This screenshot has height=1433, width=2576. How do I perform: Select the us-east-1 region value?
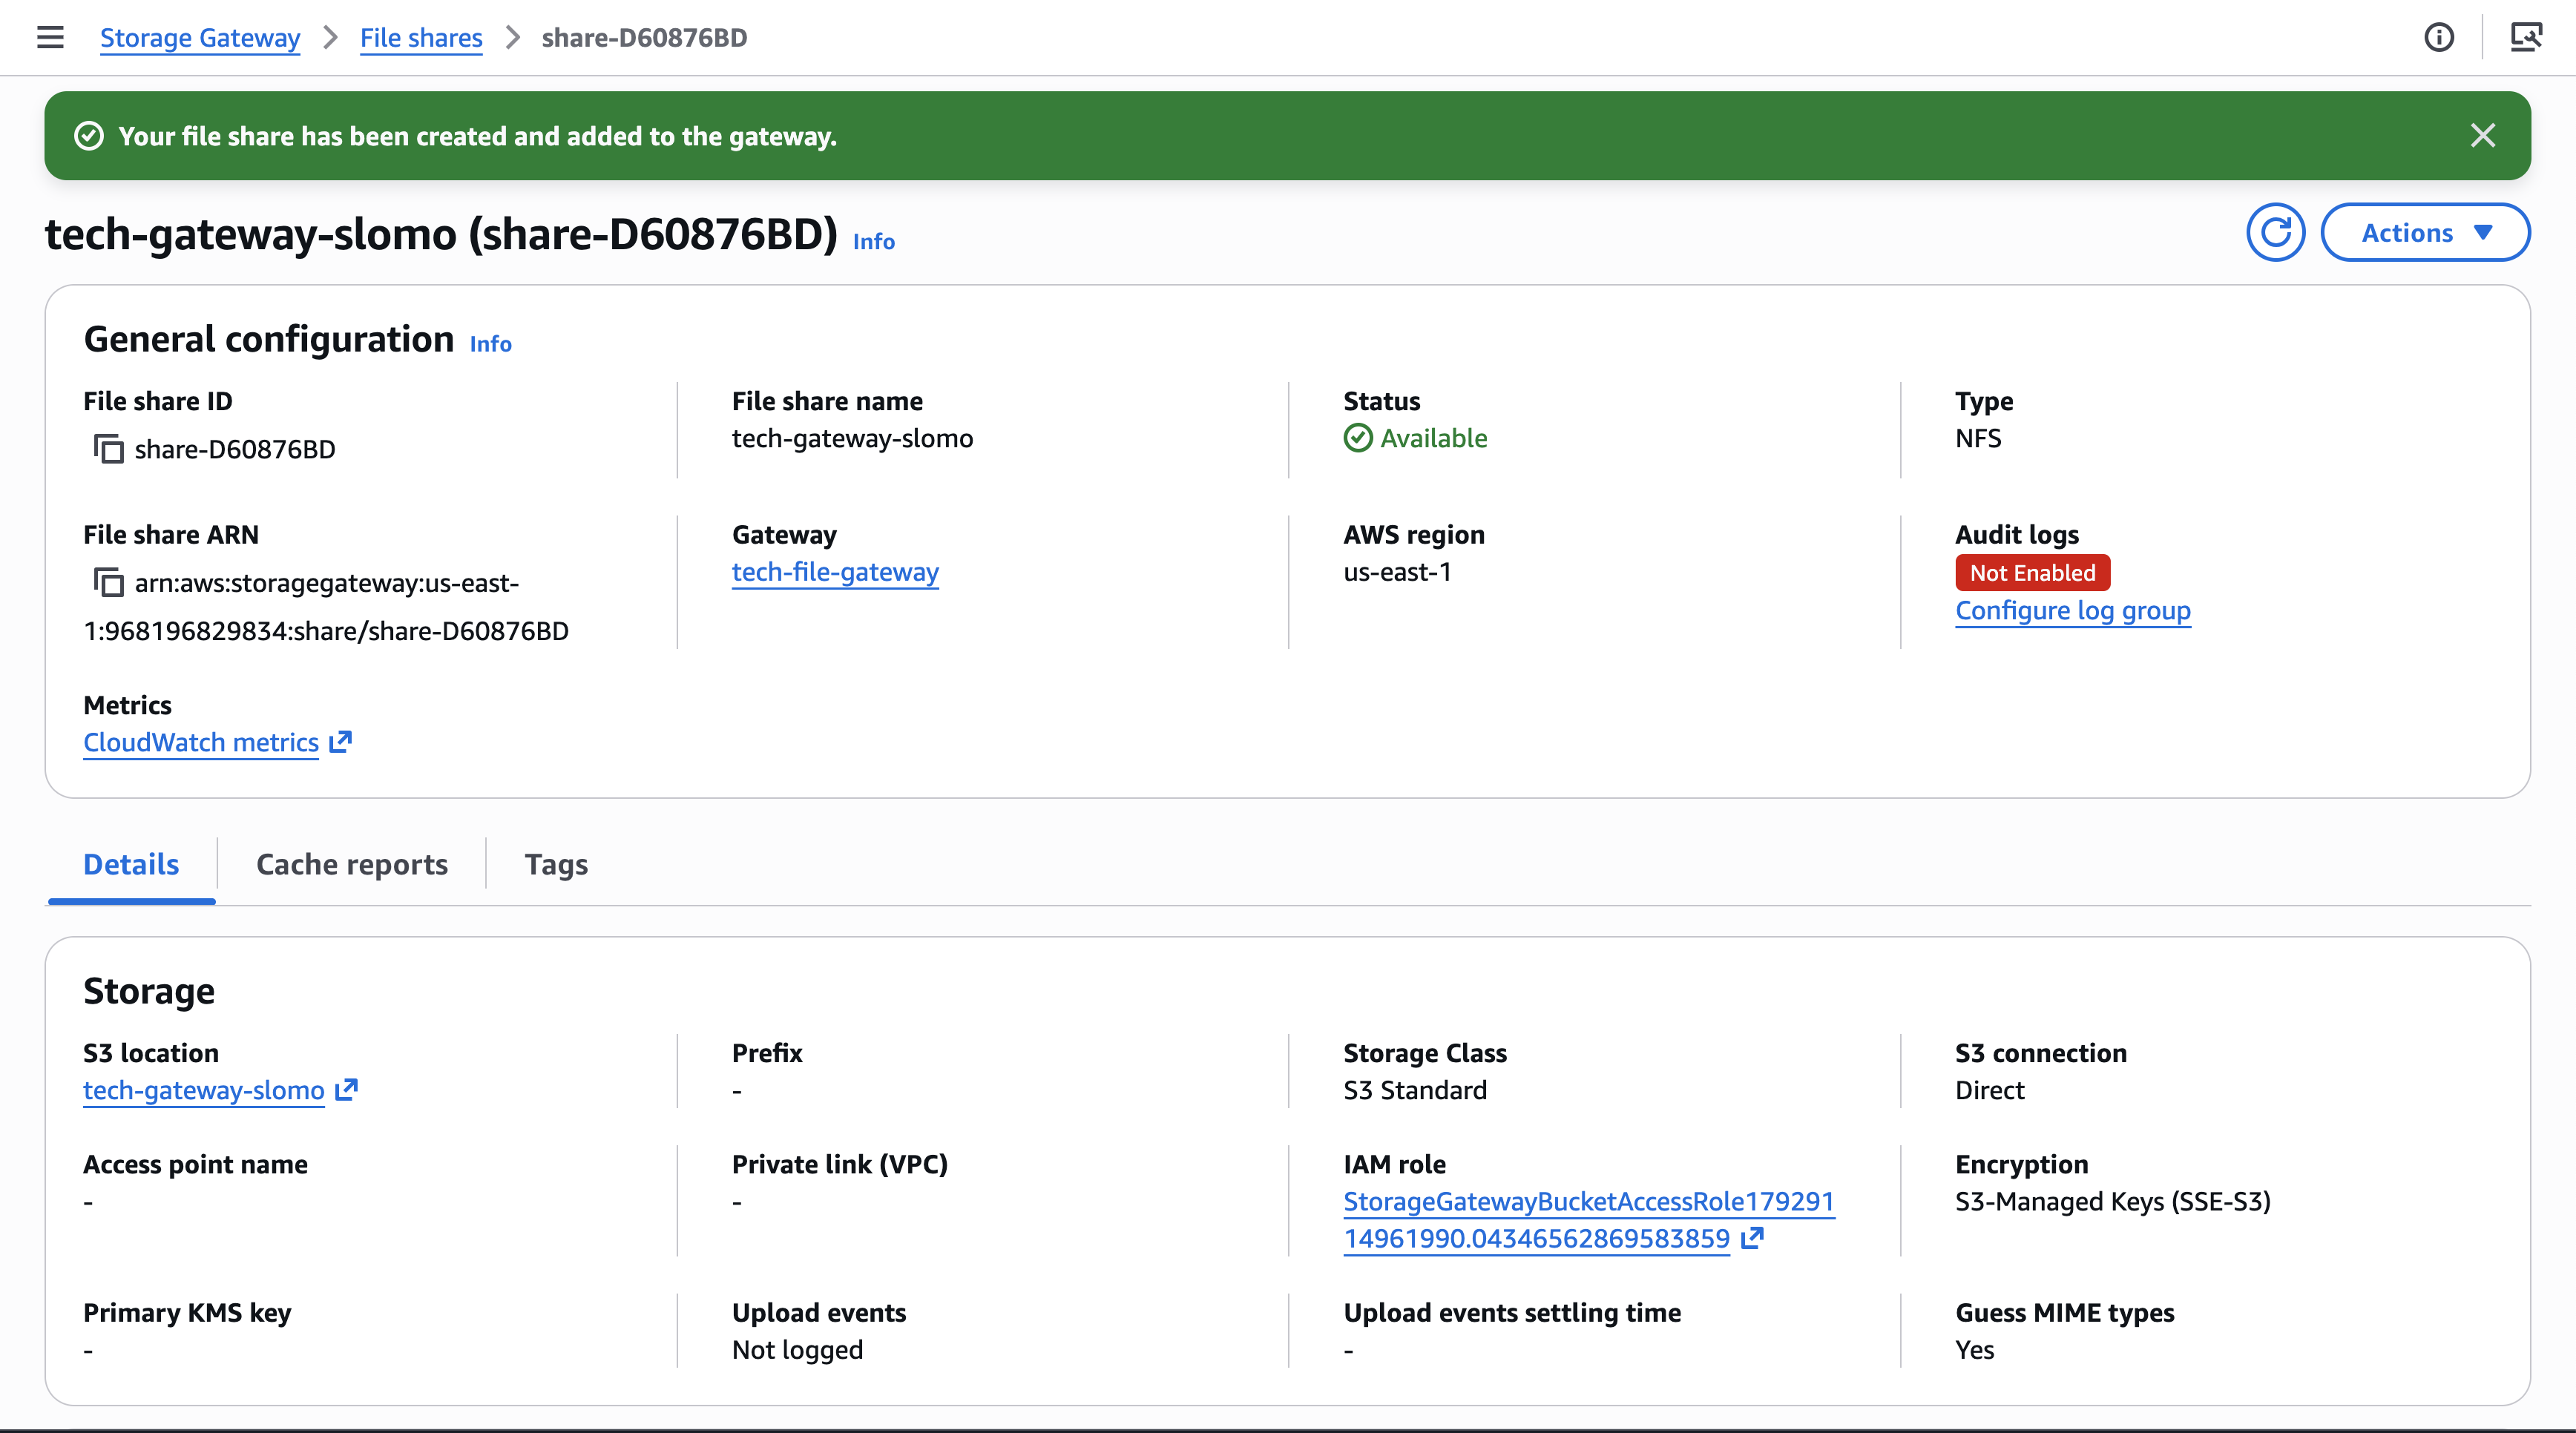pyautogui.click(x=1397, y=572)
